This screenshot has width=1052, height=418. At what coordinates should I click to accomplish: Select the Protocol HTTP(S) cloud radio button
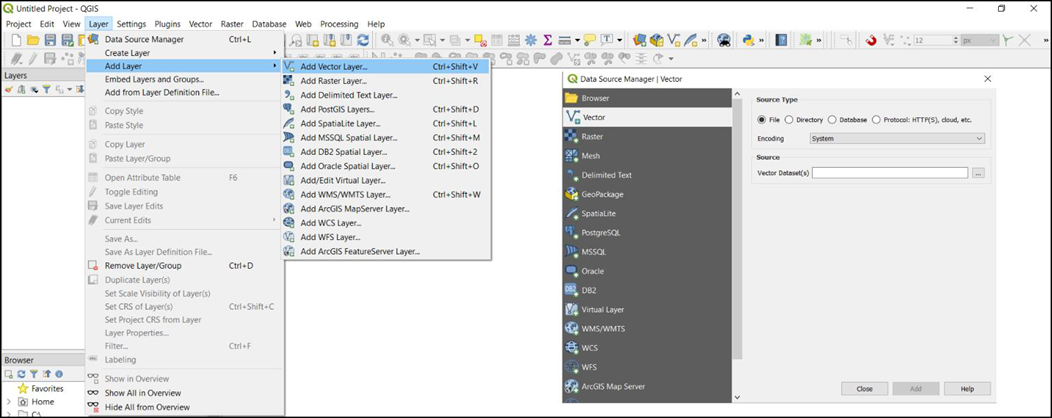(x=876, y=119)
